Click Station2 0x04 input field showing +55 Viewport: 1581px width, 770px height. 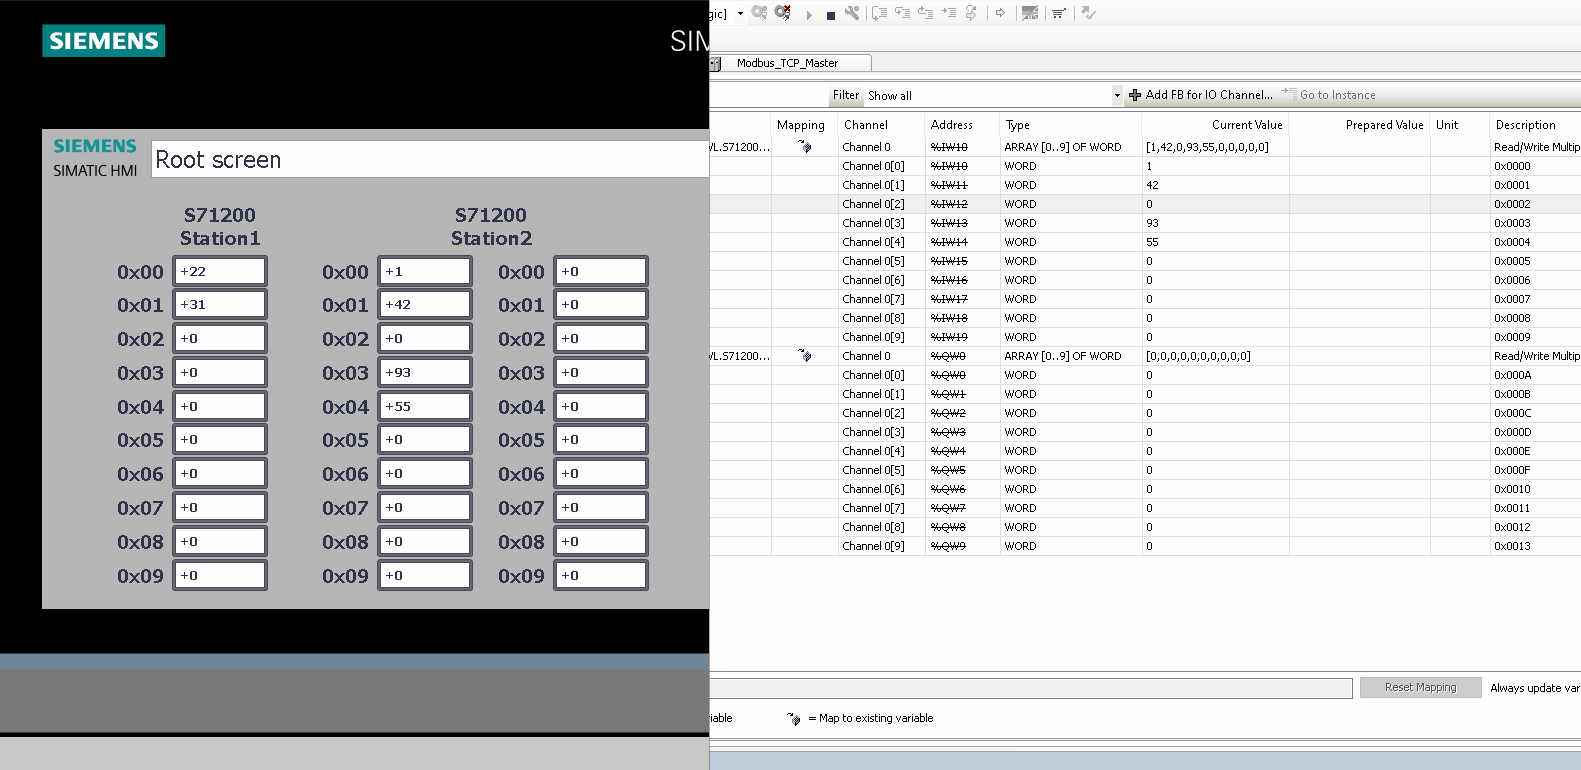click(x=425, y=406)
